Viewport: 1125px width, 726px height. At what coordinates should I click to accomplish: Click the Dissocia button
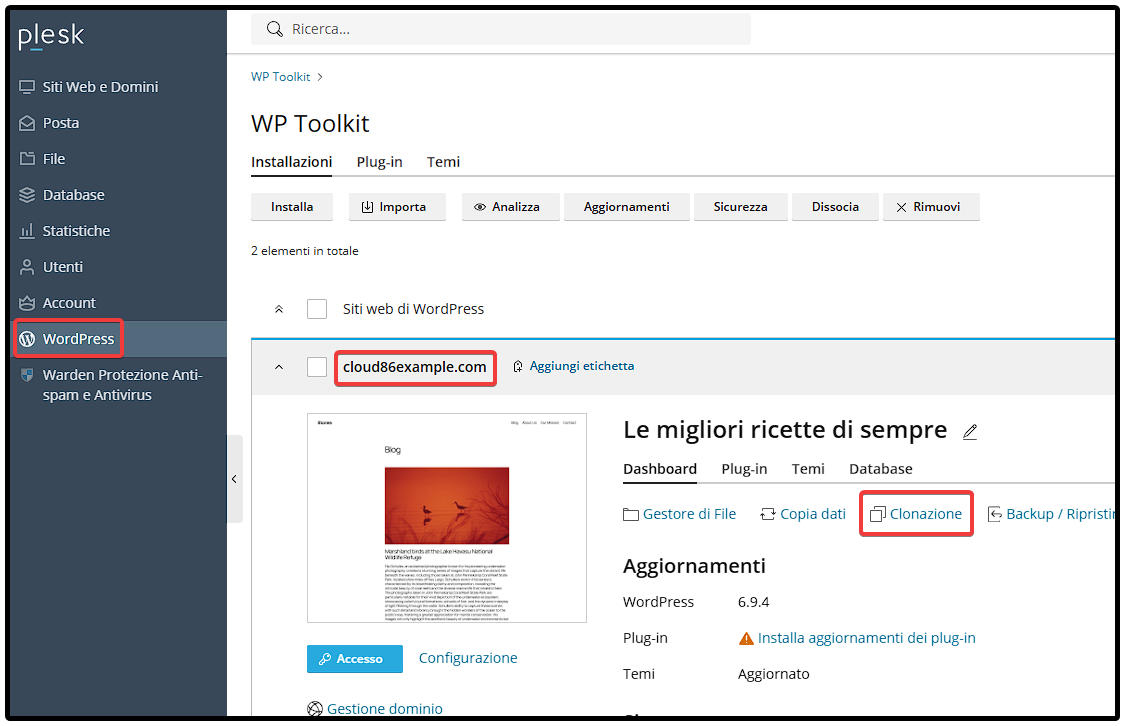pos(835,207)
